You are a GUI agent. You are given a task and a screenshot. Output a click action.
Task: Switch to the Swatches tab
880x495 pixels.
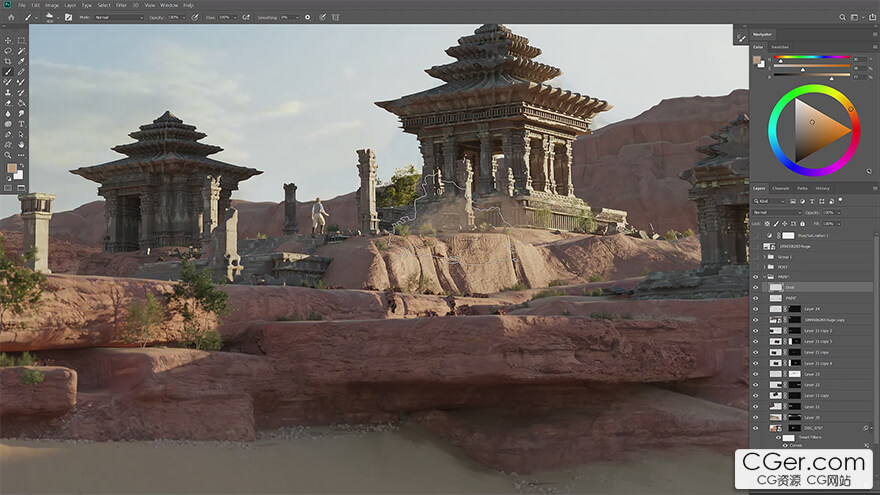(x=780, y=47)
